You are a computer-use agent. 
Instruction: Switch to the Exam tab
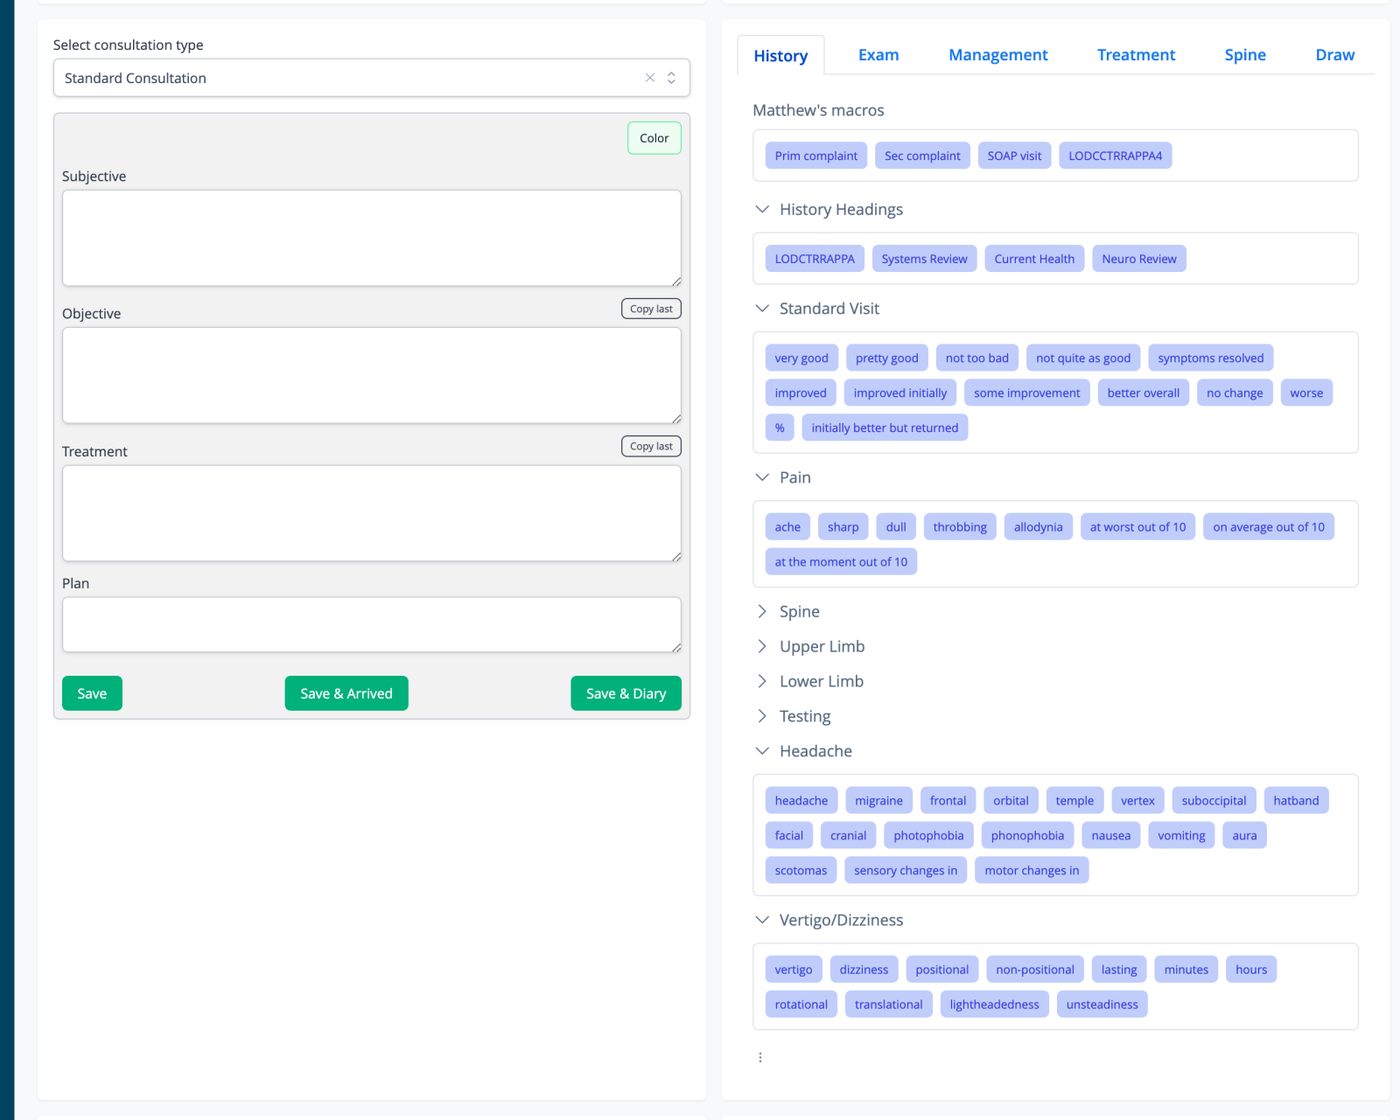click(x=878, y=55)
